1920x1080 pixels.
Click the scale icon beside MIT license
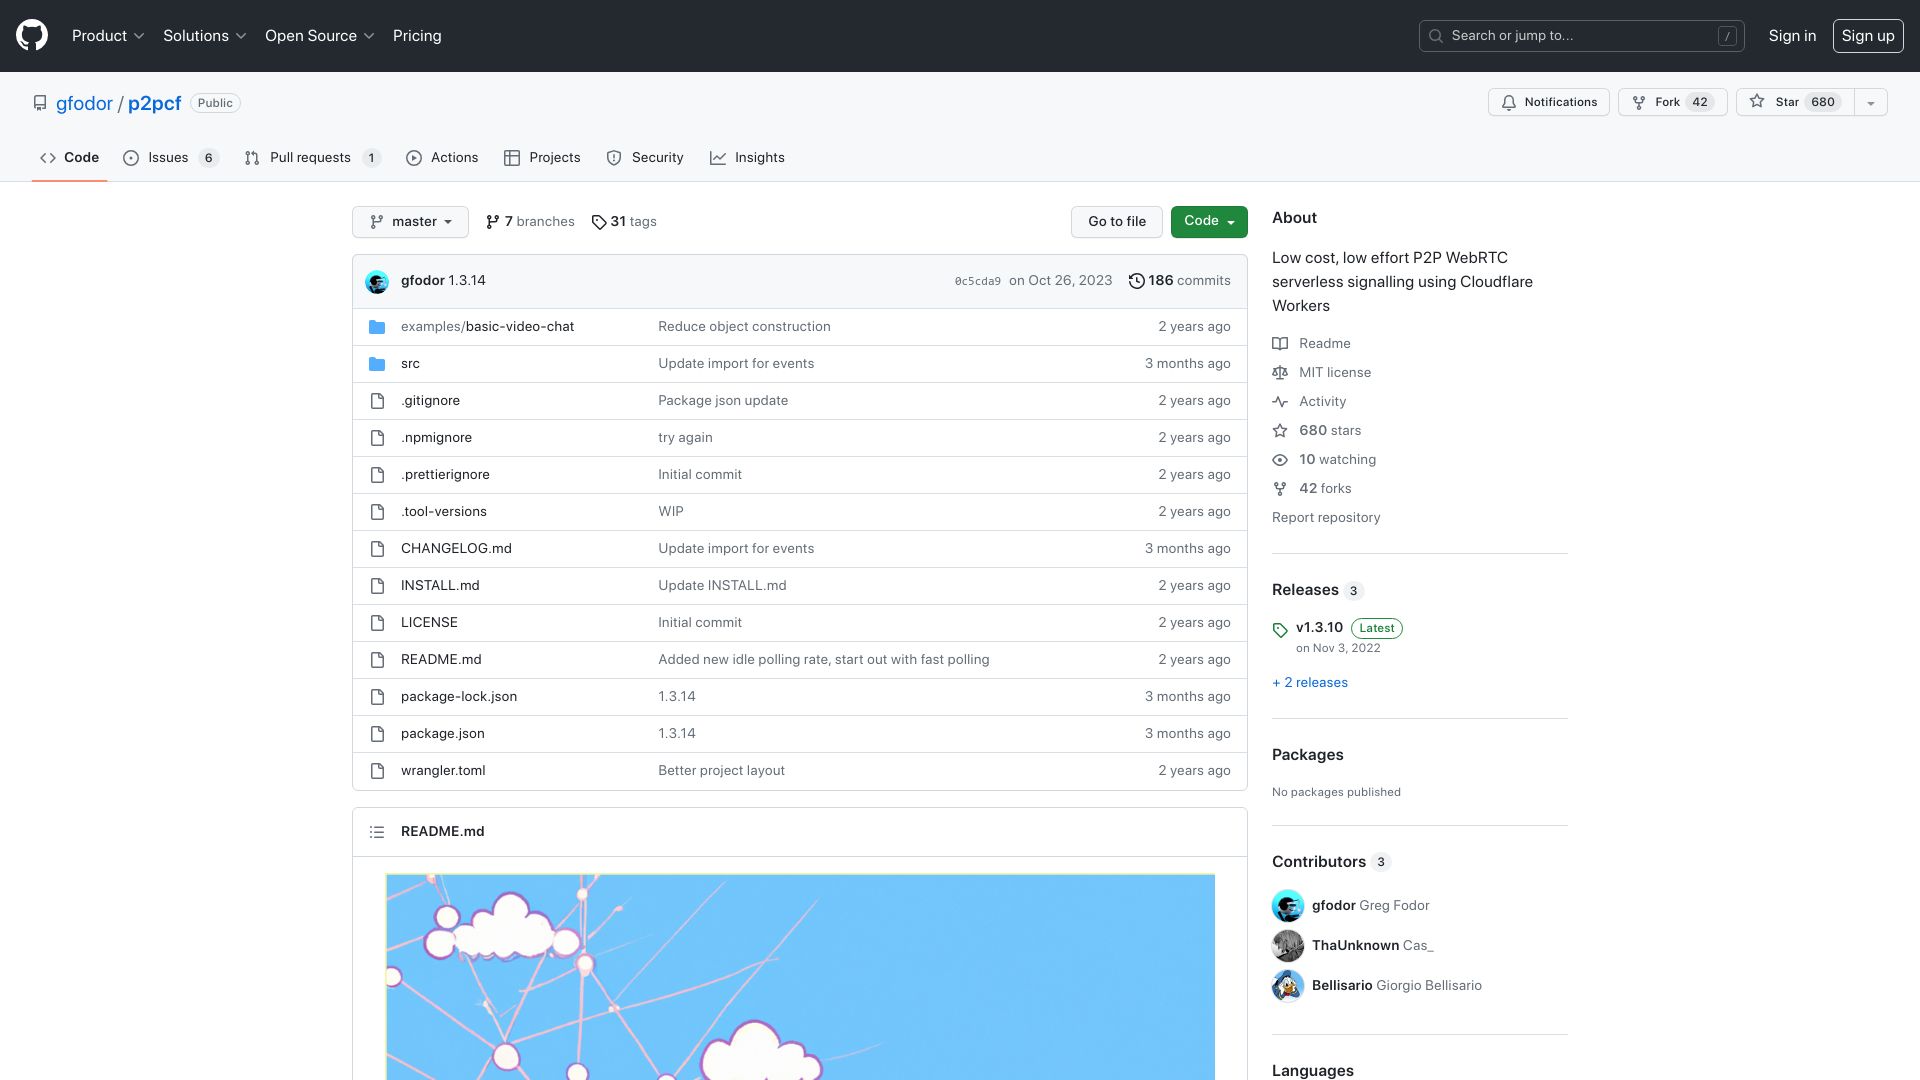click(1280, 373)
